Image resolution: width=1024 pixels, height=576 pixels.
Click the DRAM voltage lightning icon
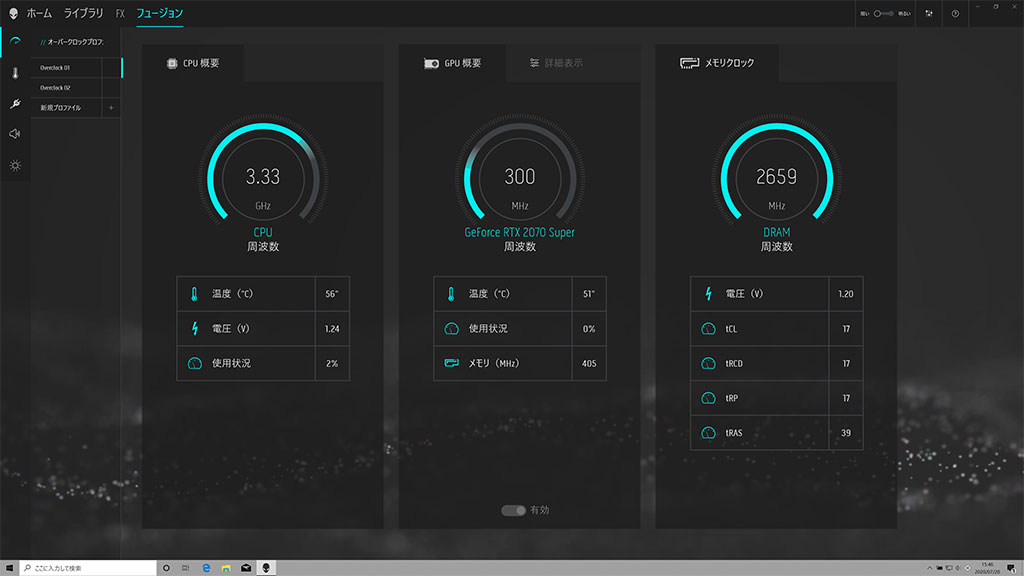click(x=708, y=294)
